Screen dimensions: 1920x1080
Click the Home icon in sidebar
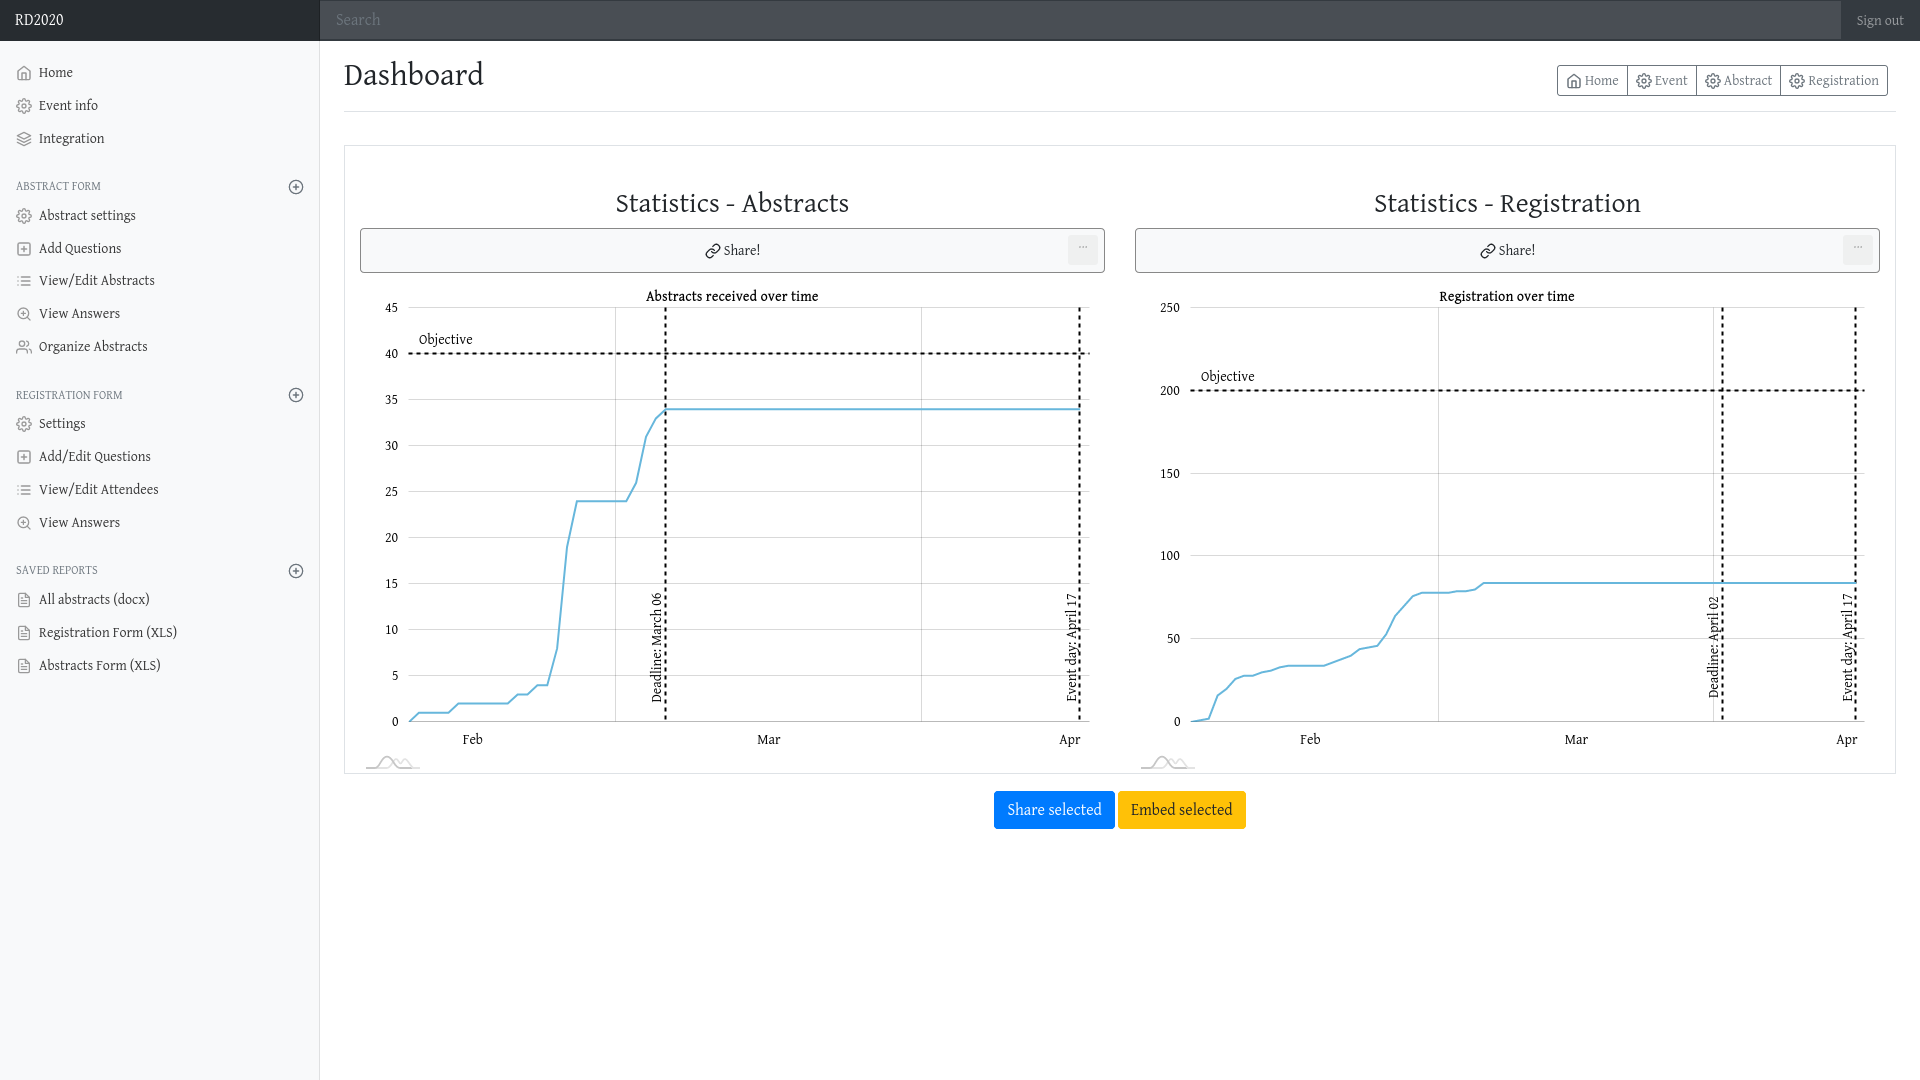(24, 73)
